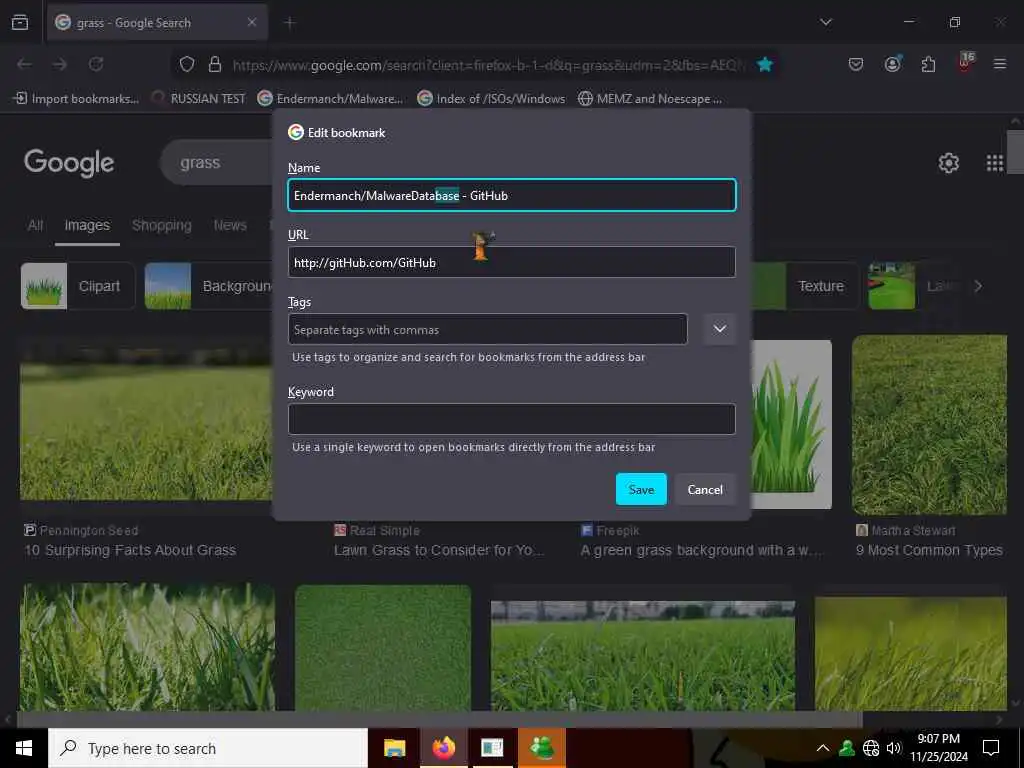
Task: Open the Firefox account icon
Action: [x=892, y=64]
